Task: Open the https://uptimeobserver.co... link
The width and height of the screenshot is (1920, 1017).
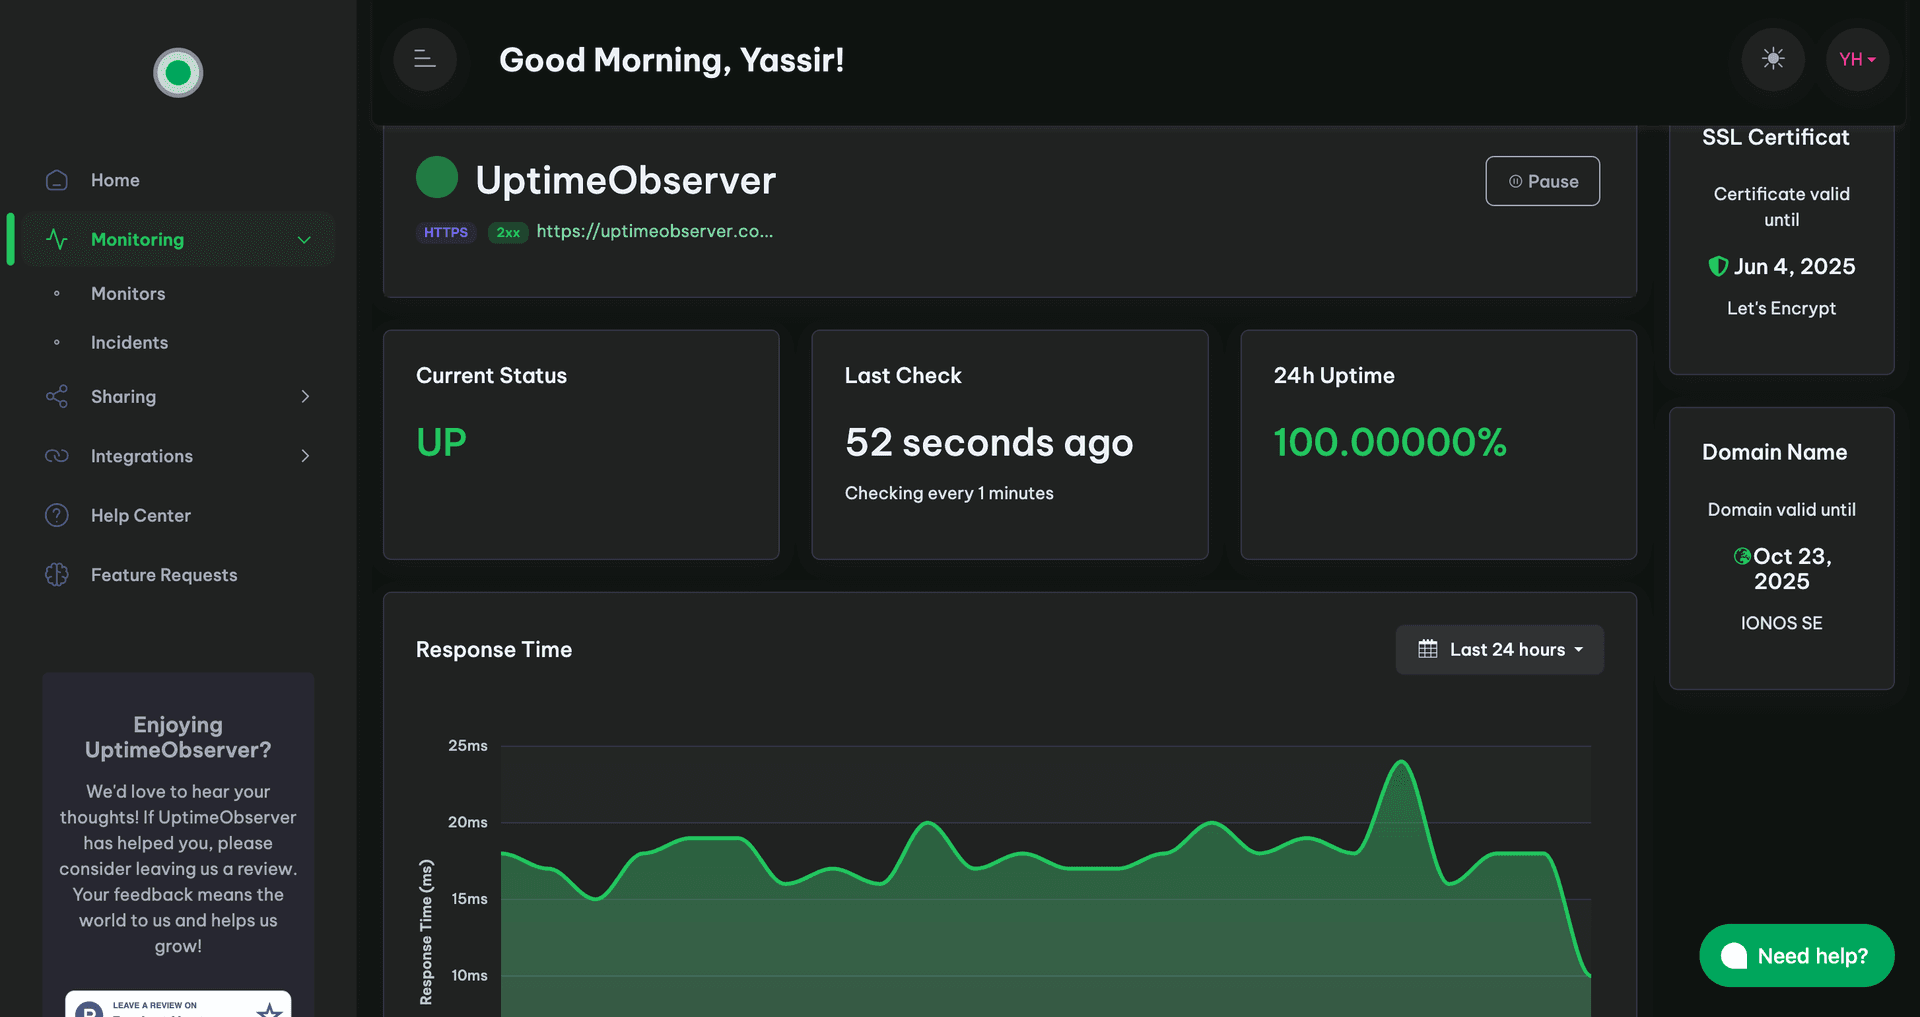Action: (655, 231)
